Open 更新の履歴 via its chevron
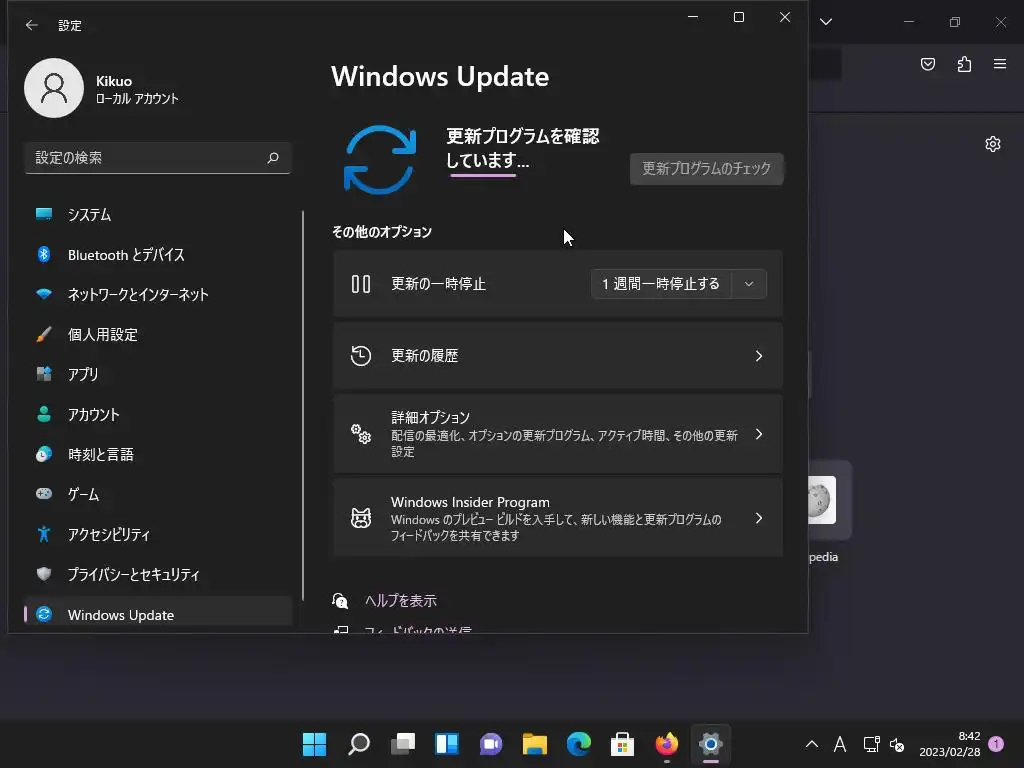1024x768 pixels. tap(758, 356)
